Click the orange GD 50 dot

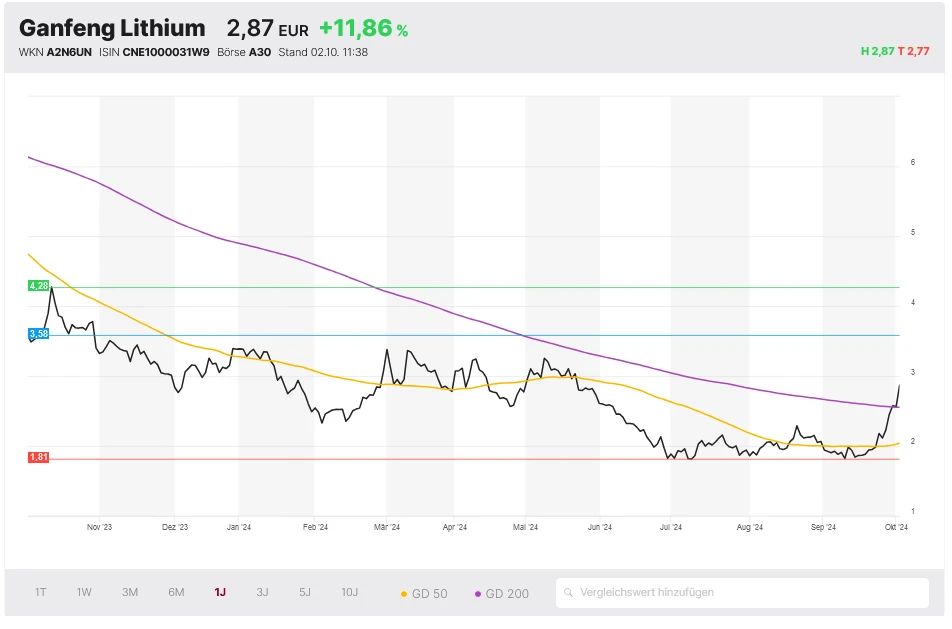(x=404, y=594)
